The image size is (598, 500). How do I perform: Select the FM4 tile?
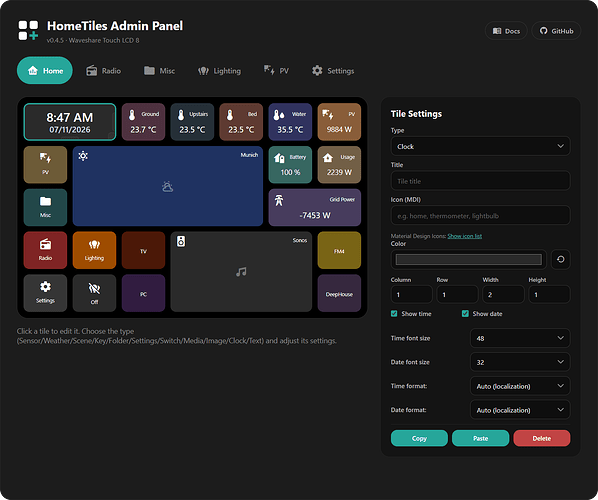click(339, 250)
